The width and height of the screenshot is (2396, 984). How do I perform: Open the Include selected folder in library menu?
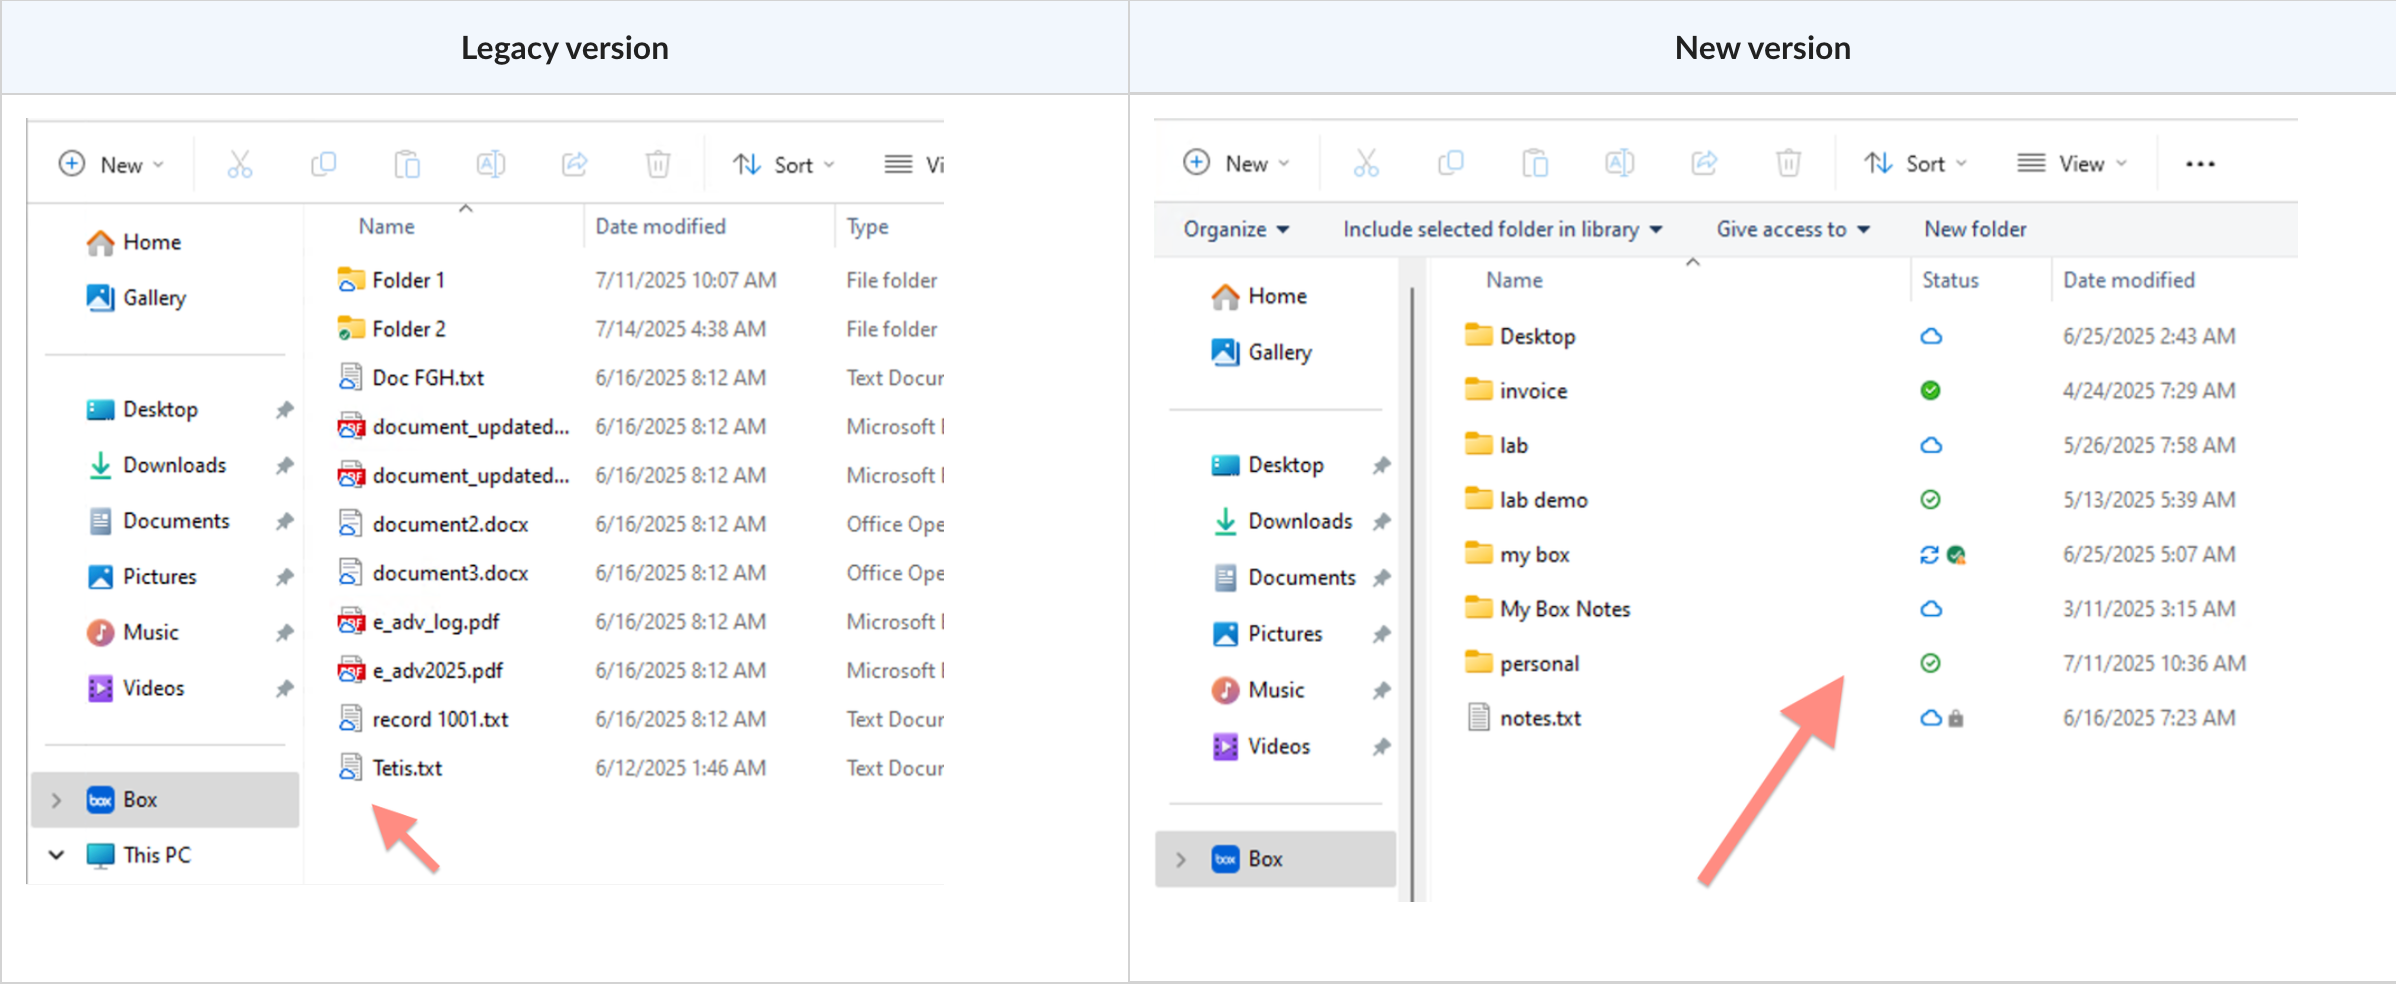point(1502,229)
